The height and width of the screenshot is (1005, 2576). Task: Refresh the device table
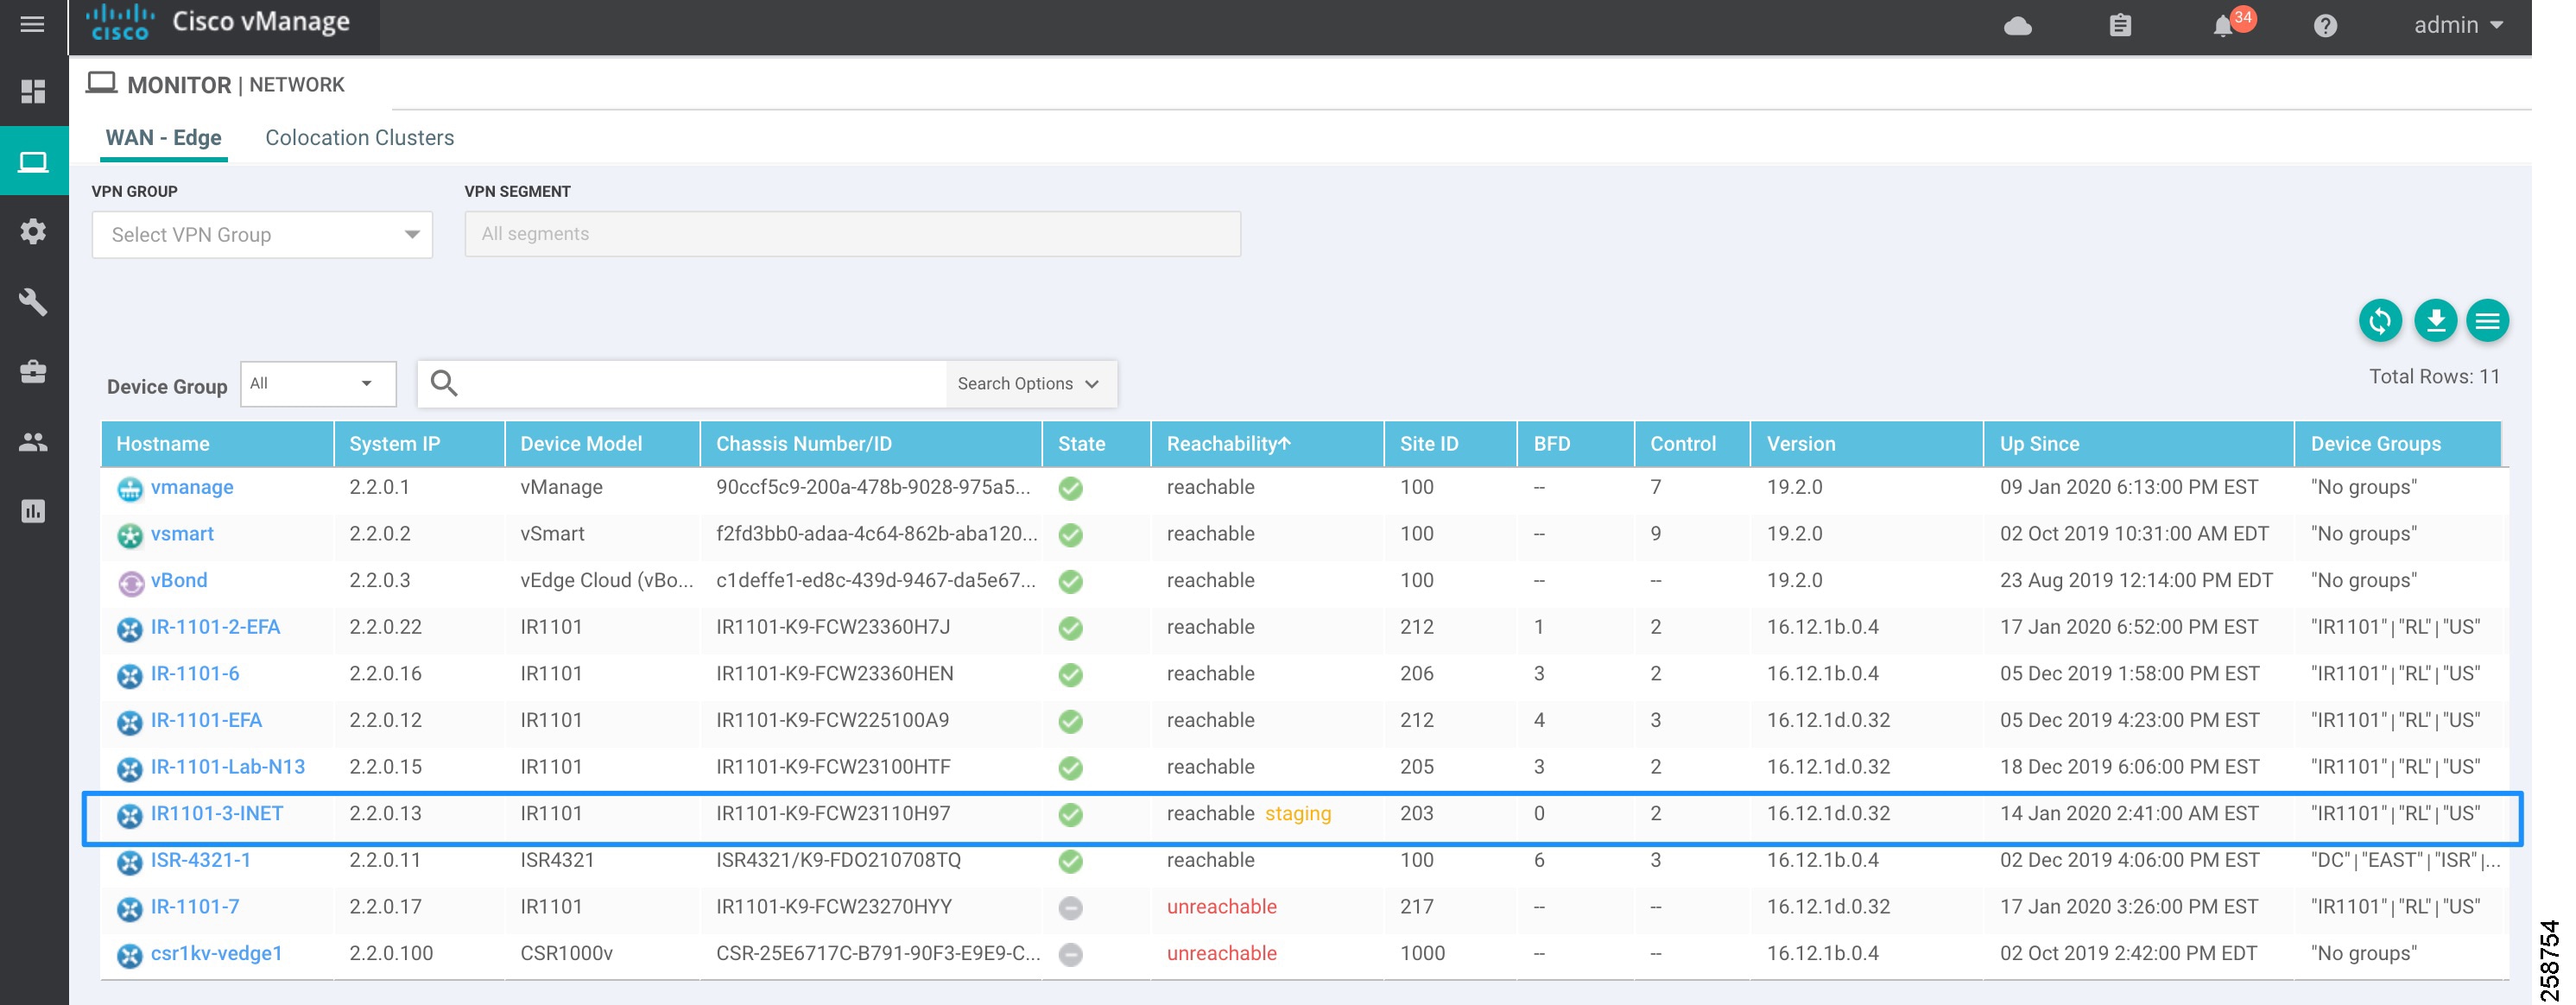pos(2380,321)
